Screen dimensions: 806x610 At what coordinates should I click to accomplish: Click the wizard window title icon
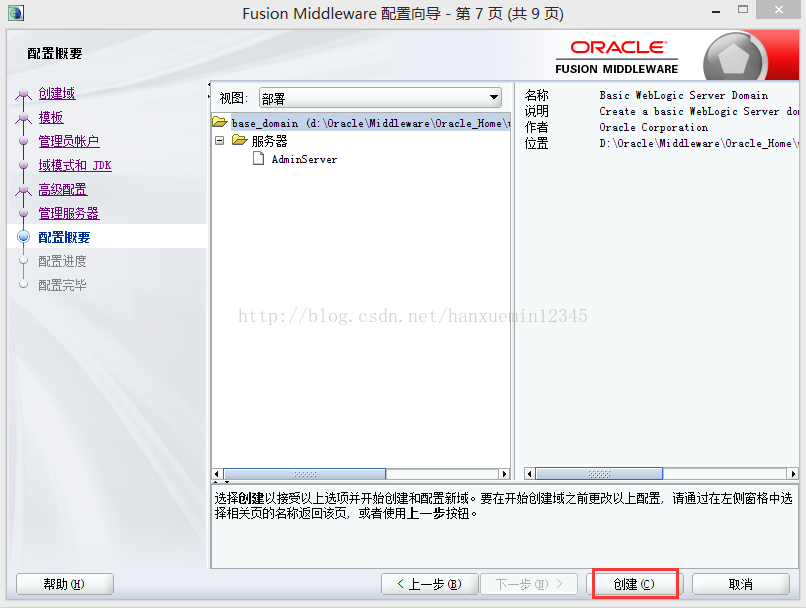[16, 12]
